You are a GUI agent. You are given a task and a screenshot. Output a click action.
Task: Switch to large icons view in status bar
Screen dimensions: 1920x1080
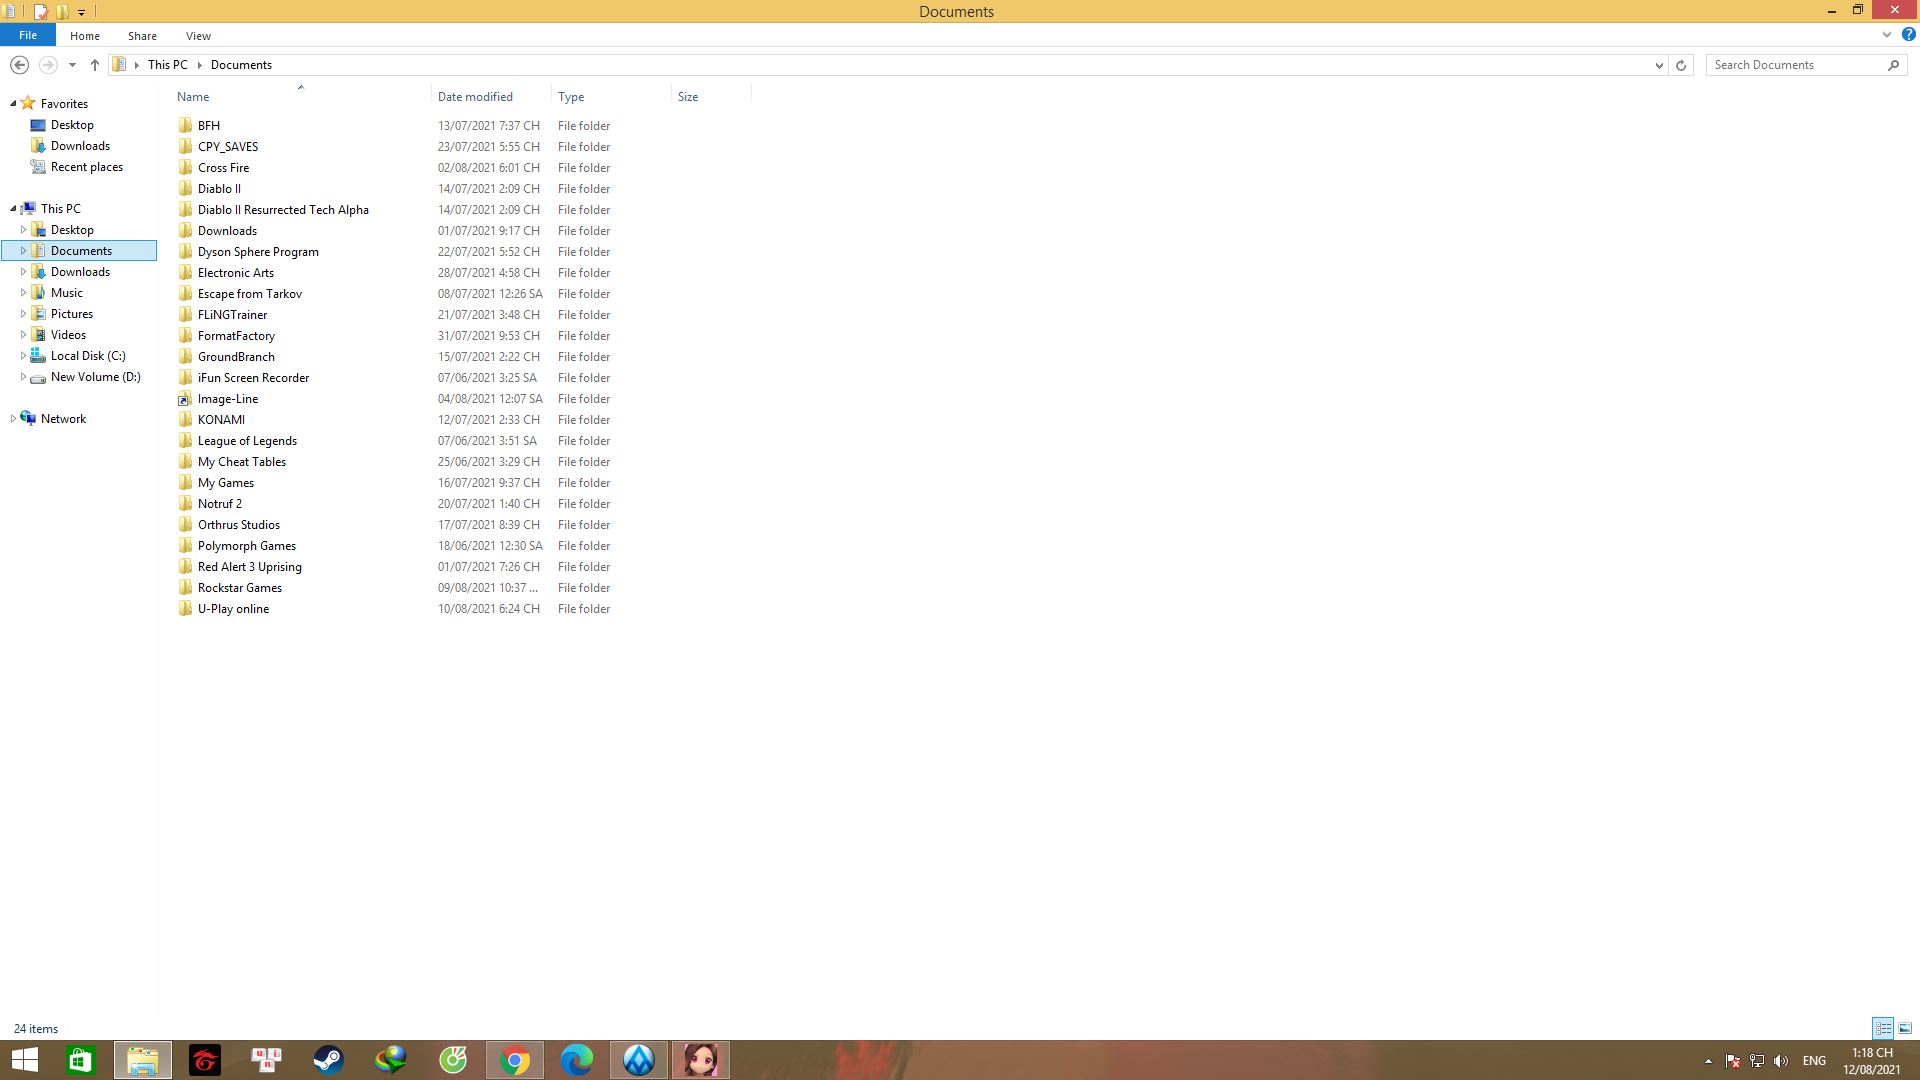pos(1905,1028)
